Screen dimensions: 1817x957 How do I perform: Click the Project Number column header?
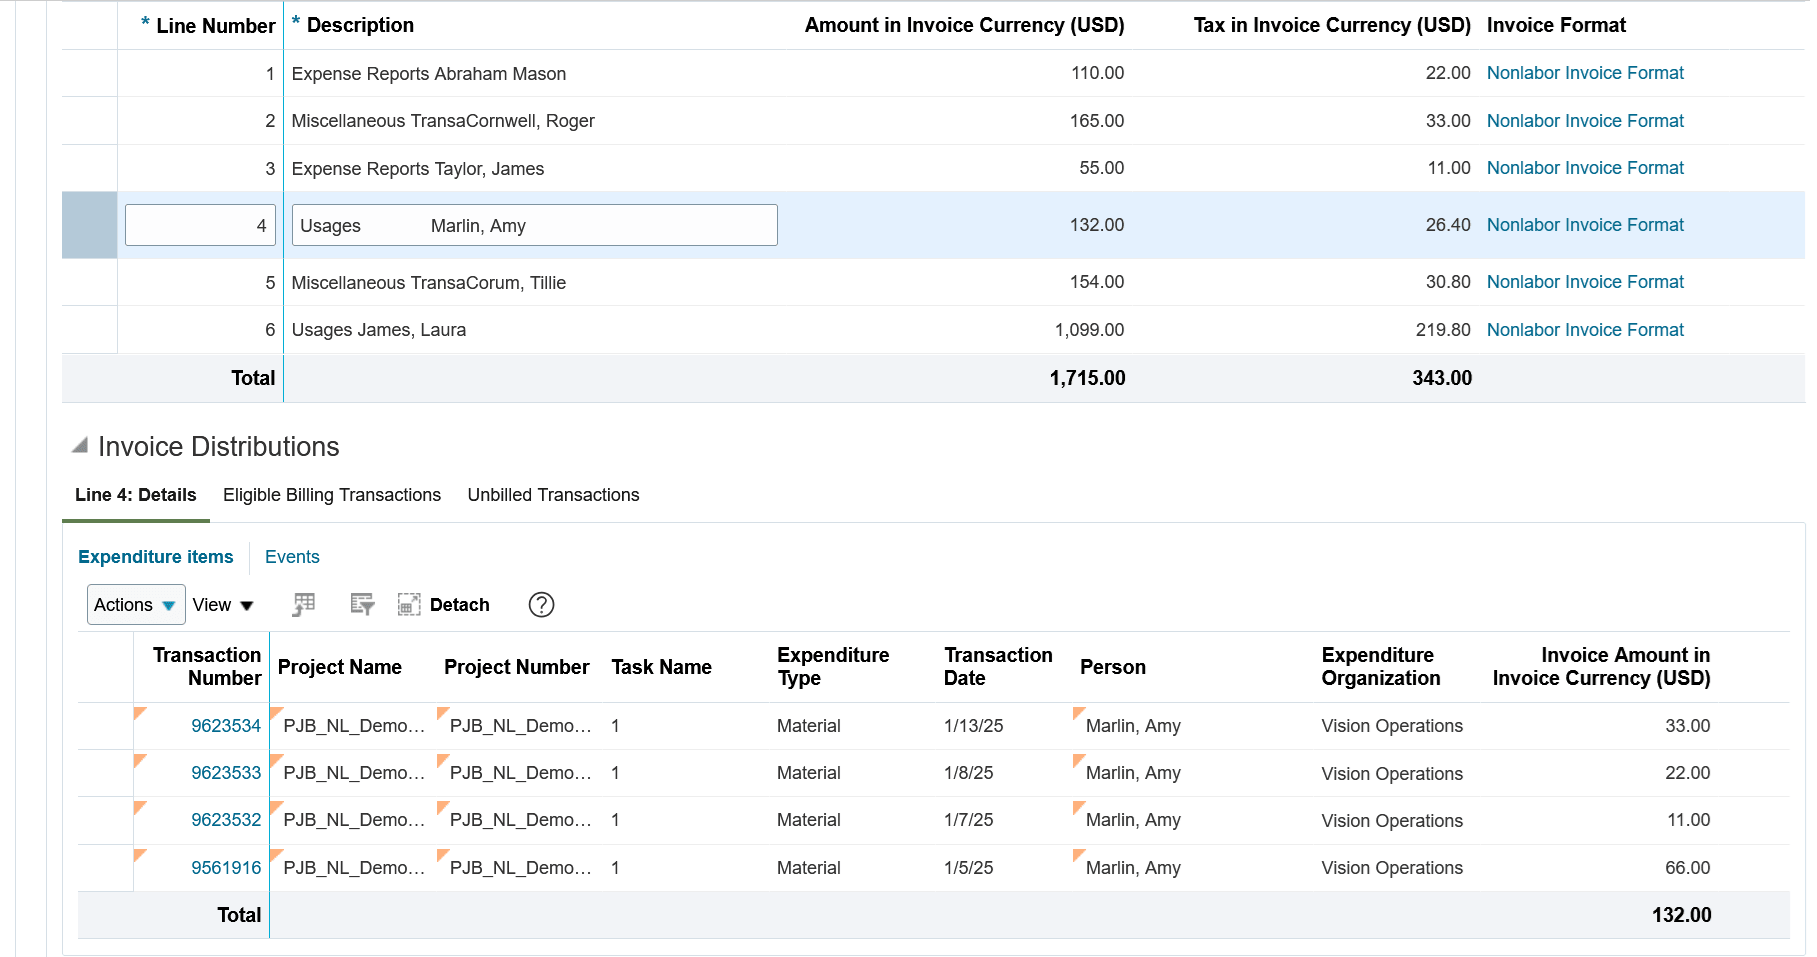pos(517,667)
